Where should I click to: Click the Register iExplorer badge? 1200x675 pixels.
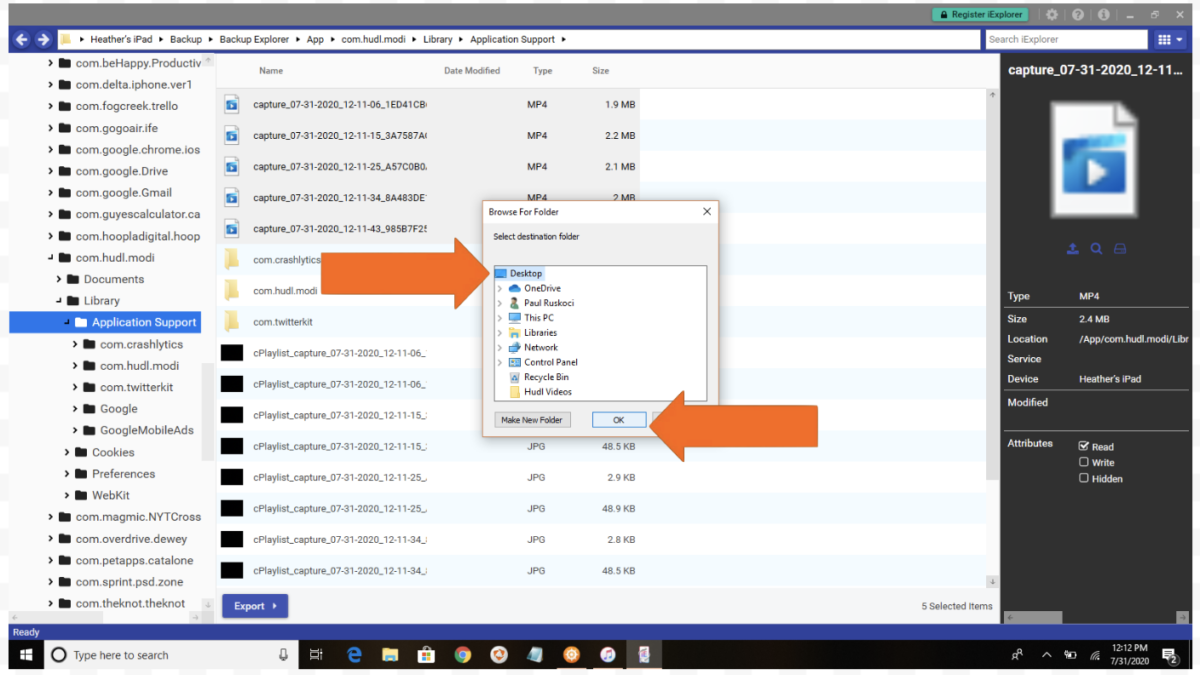click(981, 15)
